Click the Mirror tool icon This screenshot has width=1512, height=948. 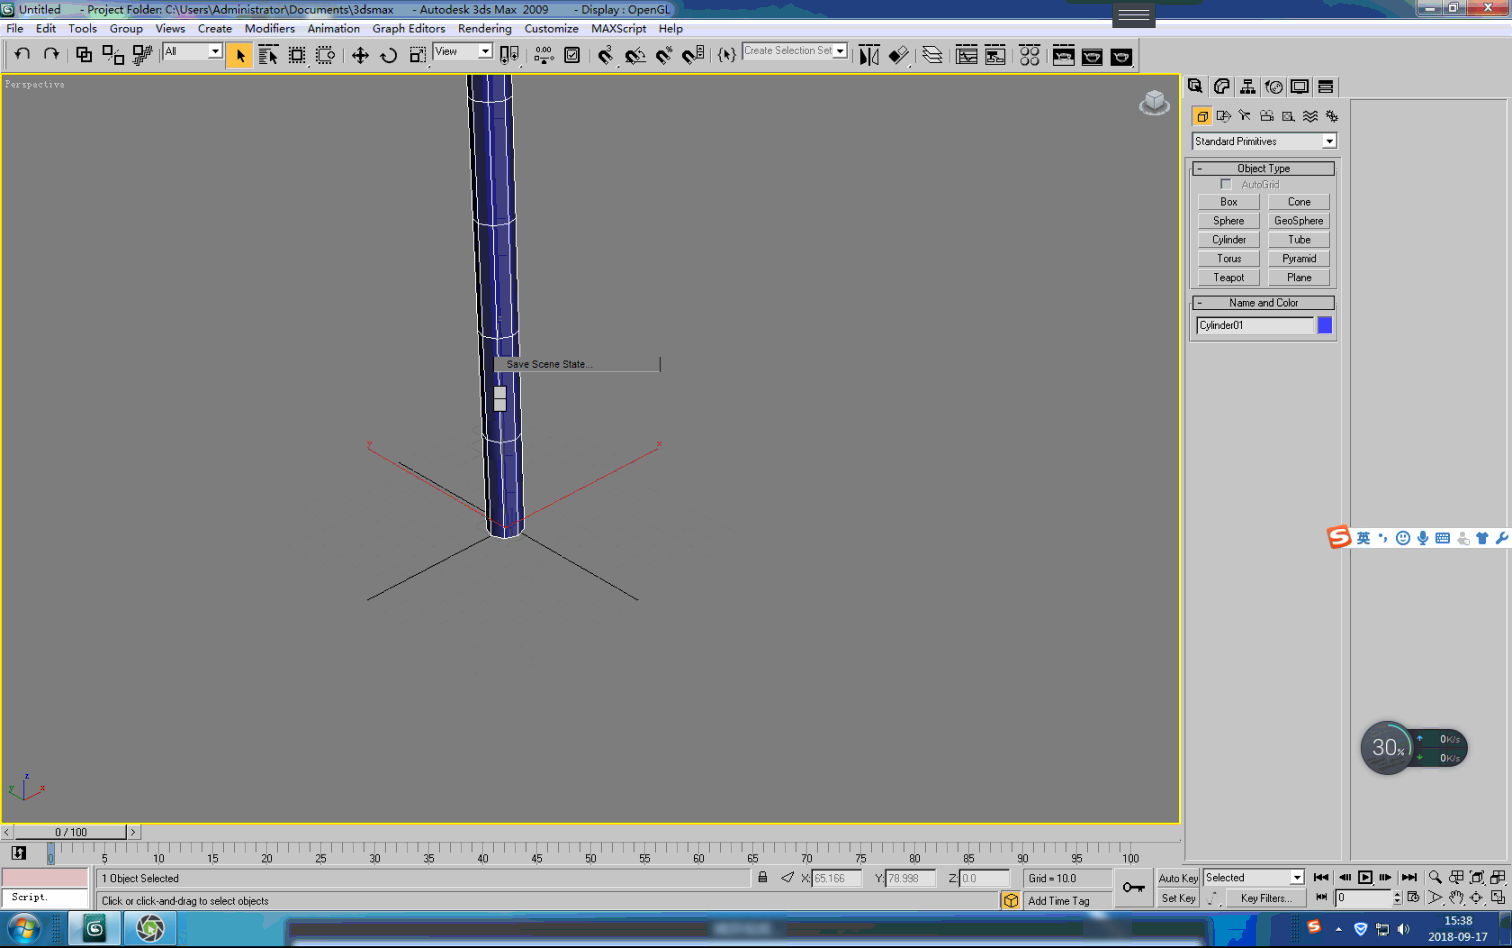tap(869, 56)
